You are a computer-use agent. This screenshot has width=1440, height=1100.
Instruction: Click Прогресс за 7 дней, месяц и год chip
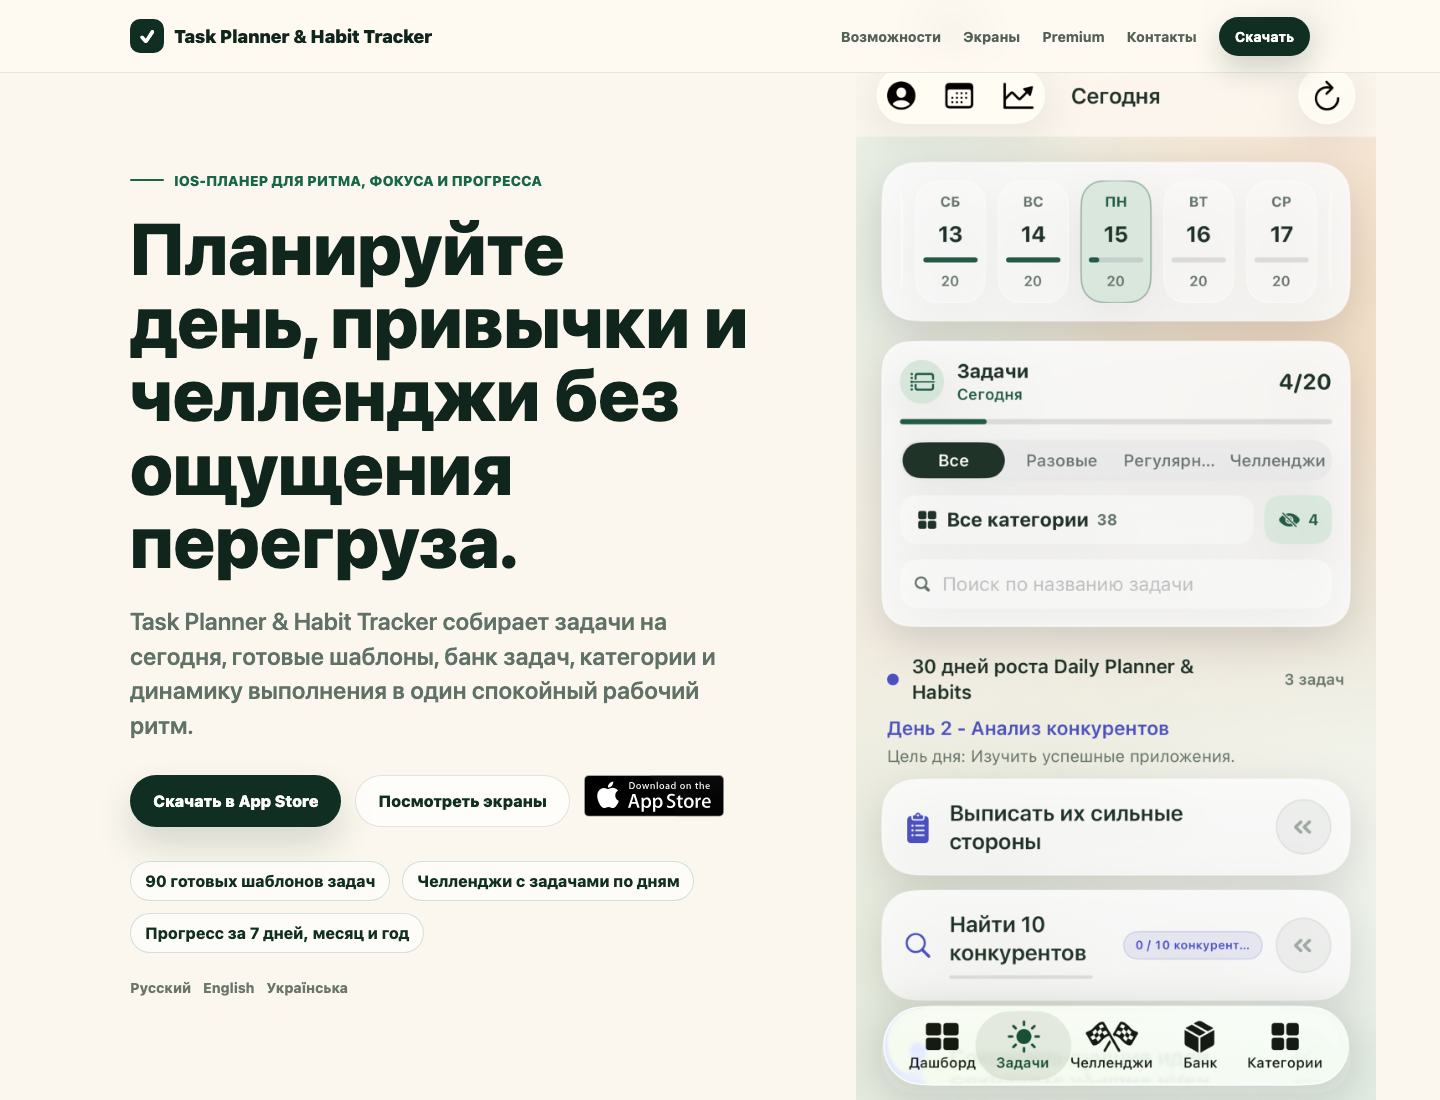tap(277, 933)
